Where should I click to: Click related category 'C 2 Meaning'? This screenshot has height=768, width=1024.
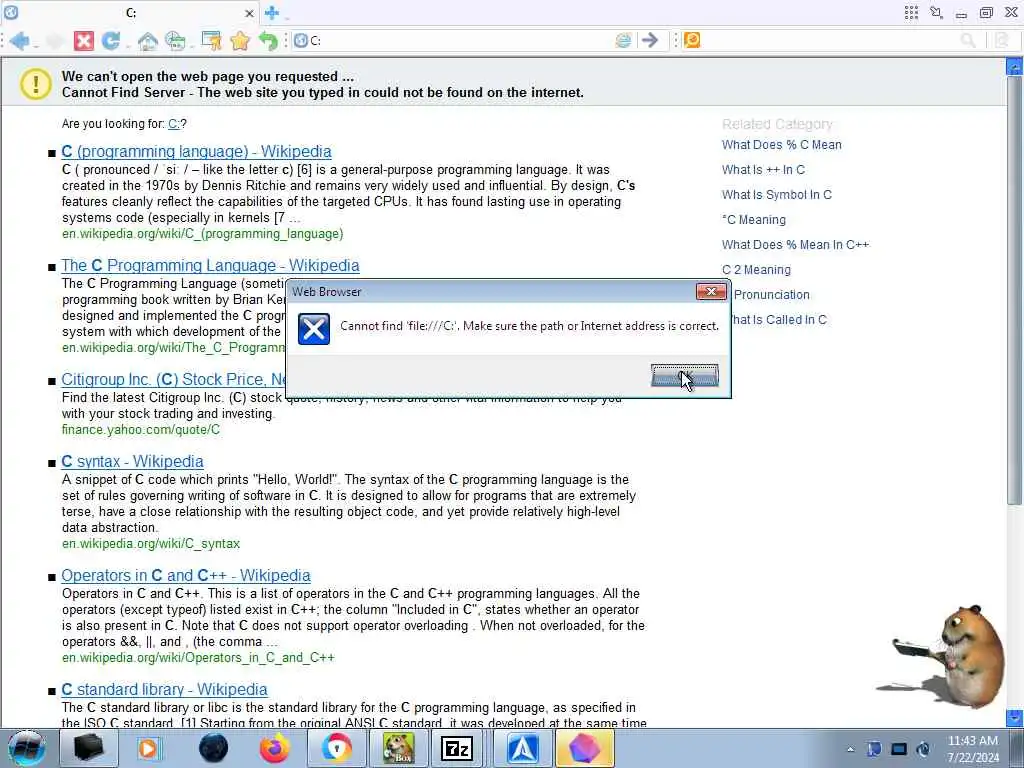coord(756,270)
